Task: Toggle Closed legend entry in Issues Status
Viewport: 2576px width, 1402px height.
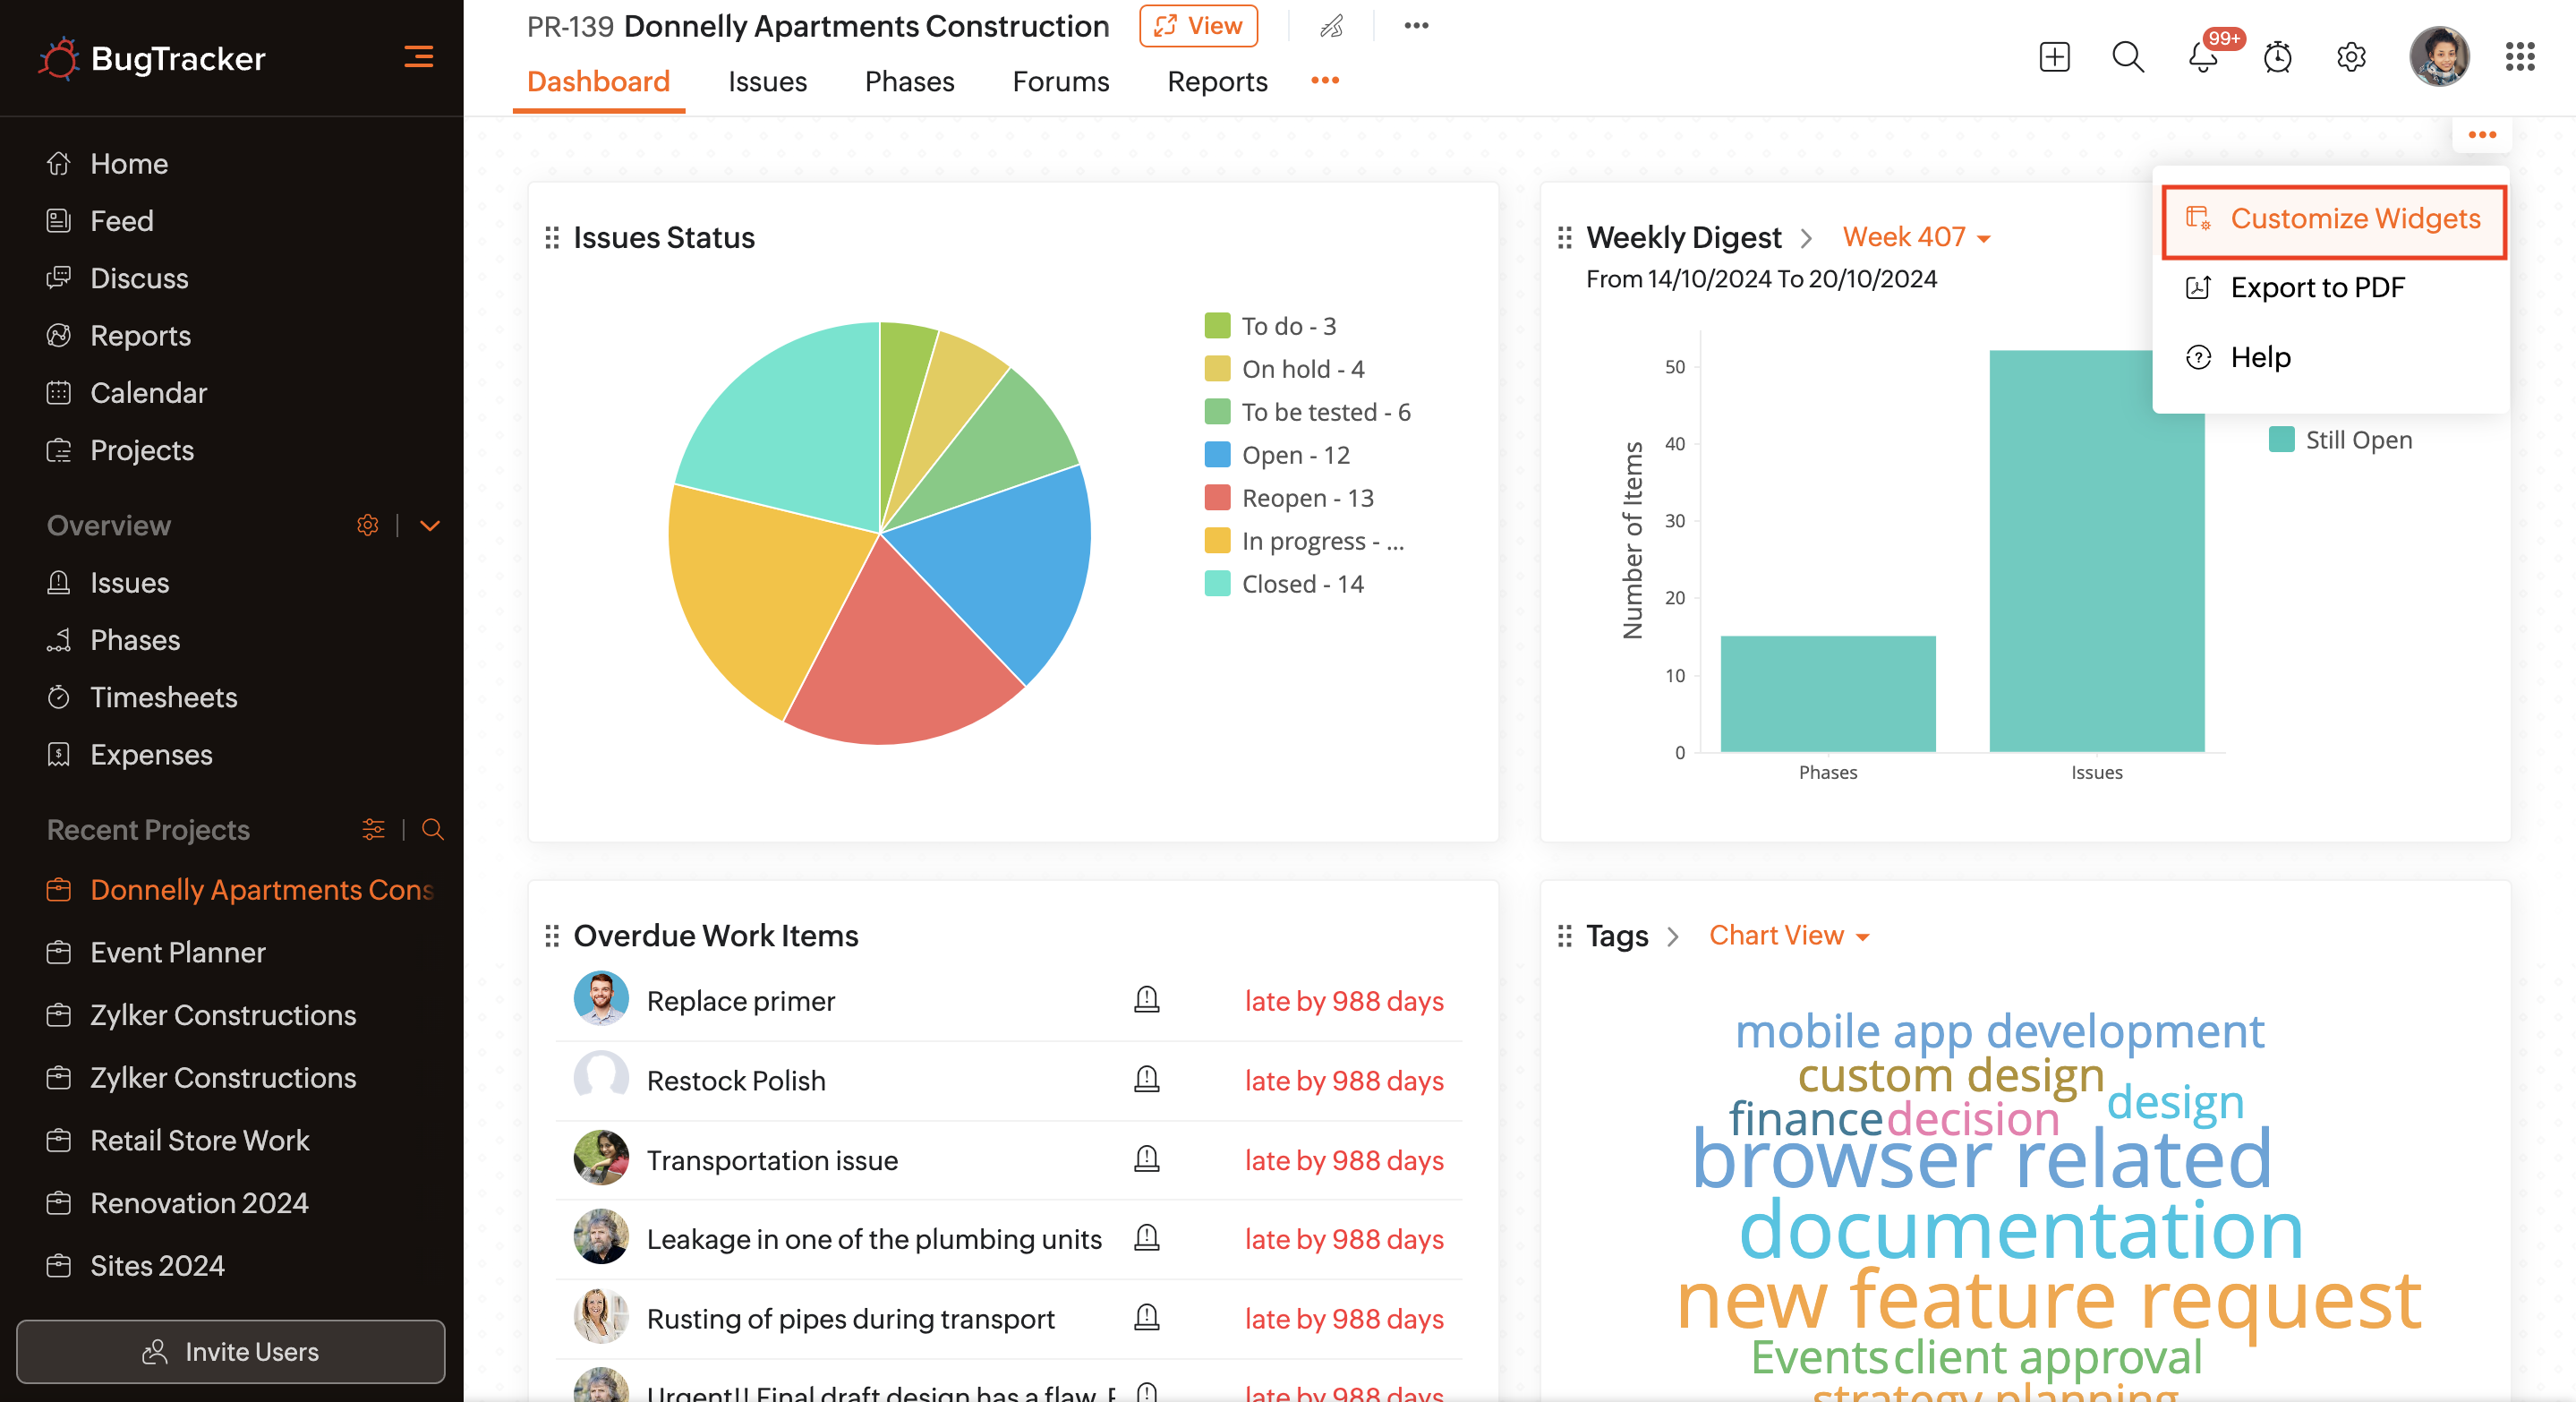Action: click(x=1302, y=584)
